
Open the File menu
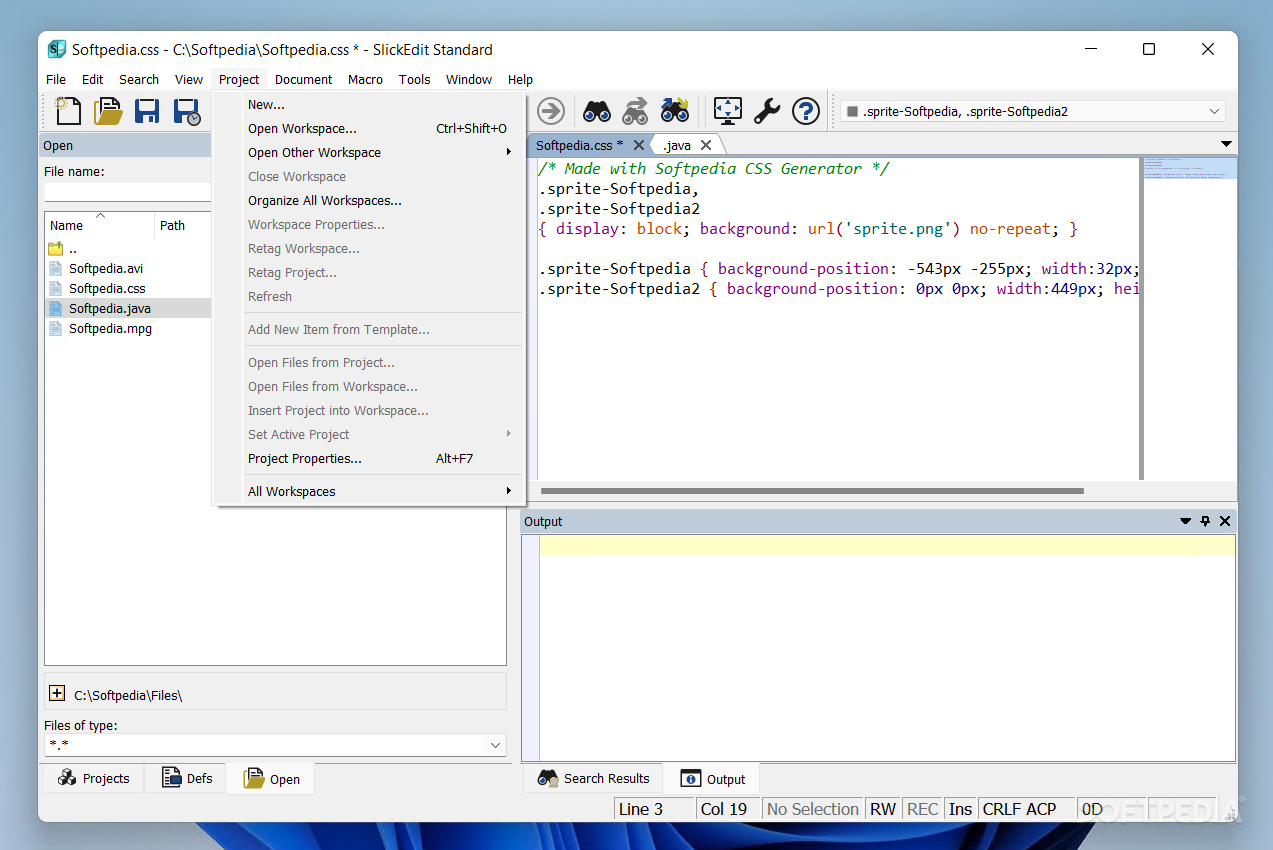(56, 79)
